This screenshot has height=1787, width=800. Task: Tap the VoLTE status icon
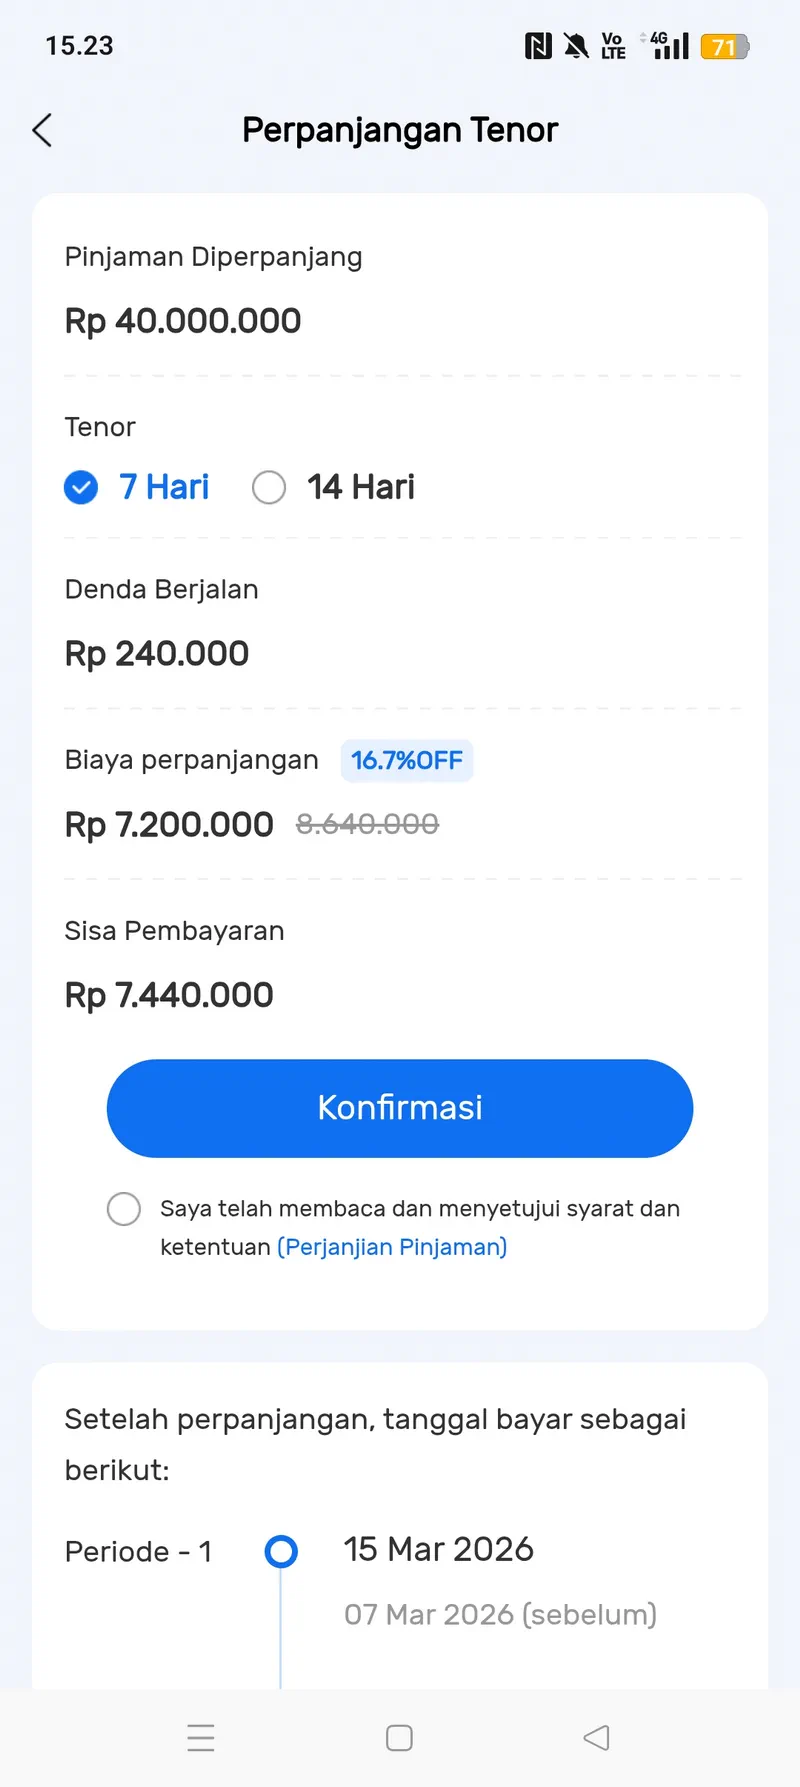tap(613, 46)
